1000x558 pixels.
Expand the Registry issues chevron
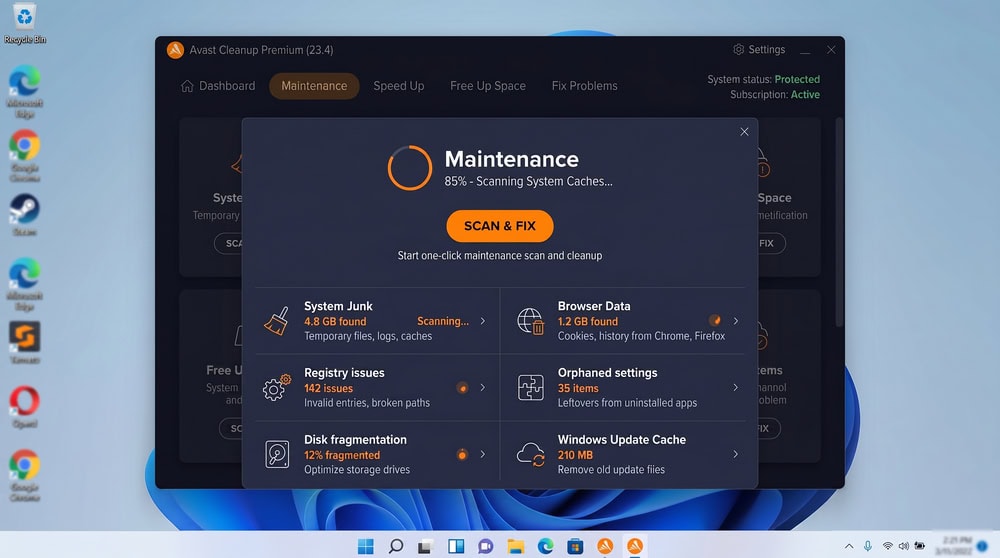coord(483,387)
